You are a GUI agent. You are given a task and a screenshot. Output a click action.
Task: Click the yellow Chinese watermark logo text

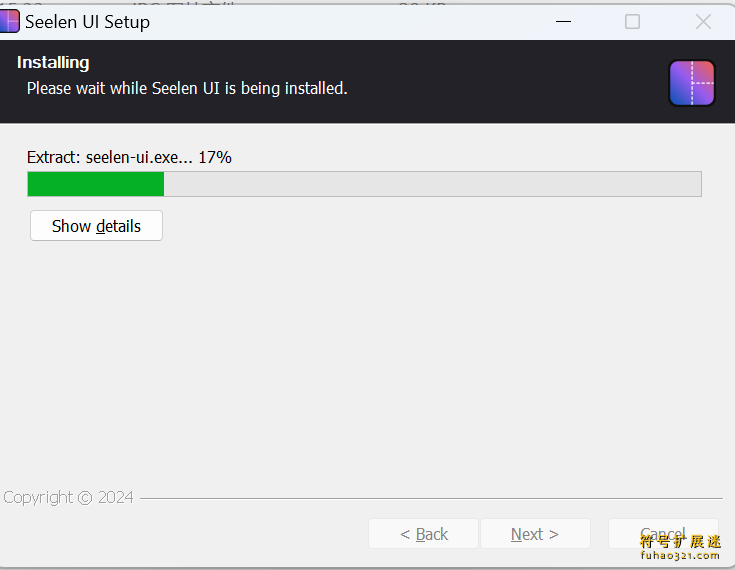pyautogui.click(x=680, y=541)
